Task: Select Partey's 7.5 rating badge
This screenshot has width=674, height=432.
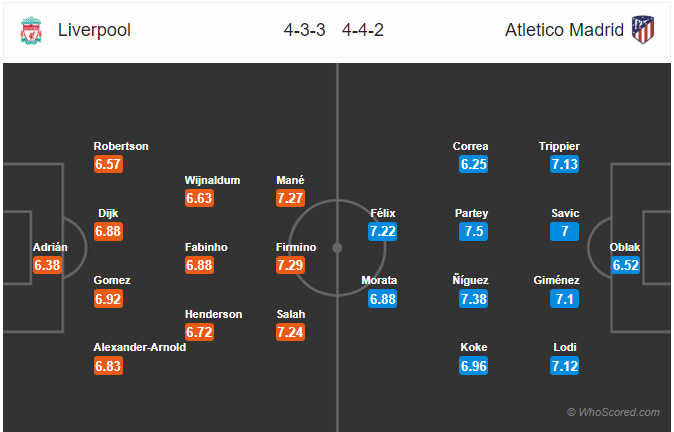Action: (x=473, y=232)
